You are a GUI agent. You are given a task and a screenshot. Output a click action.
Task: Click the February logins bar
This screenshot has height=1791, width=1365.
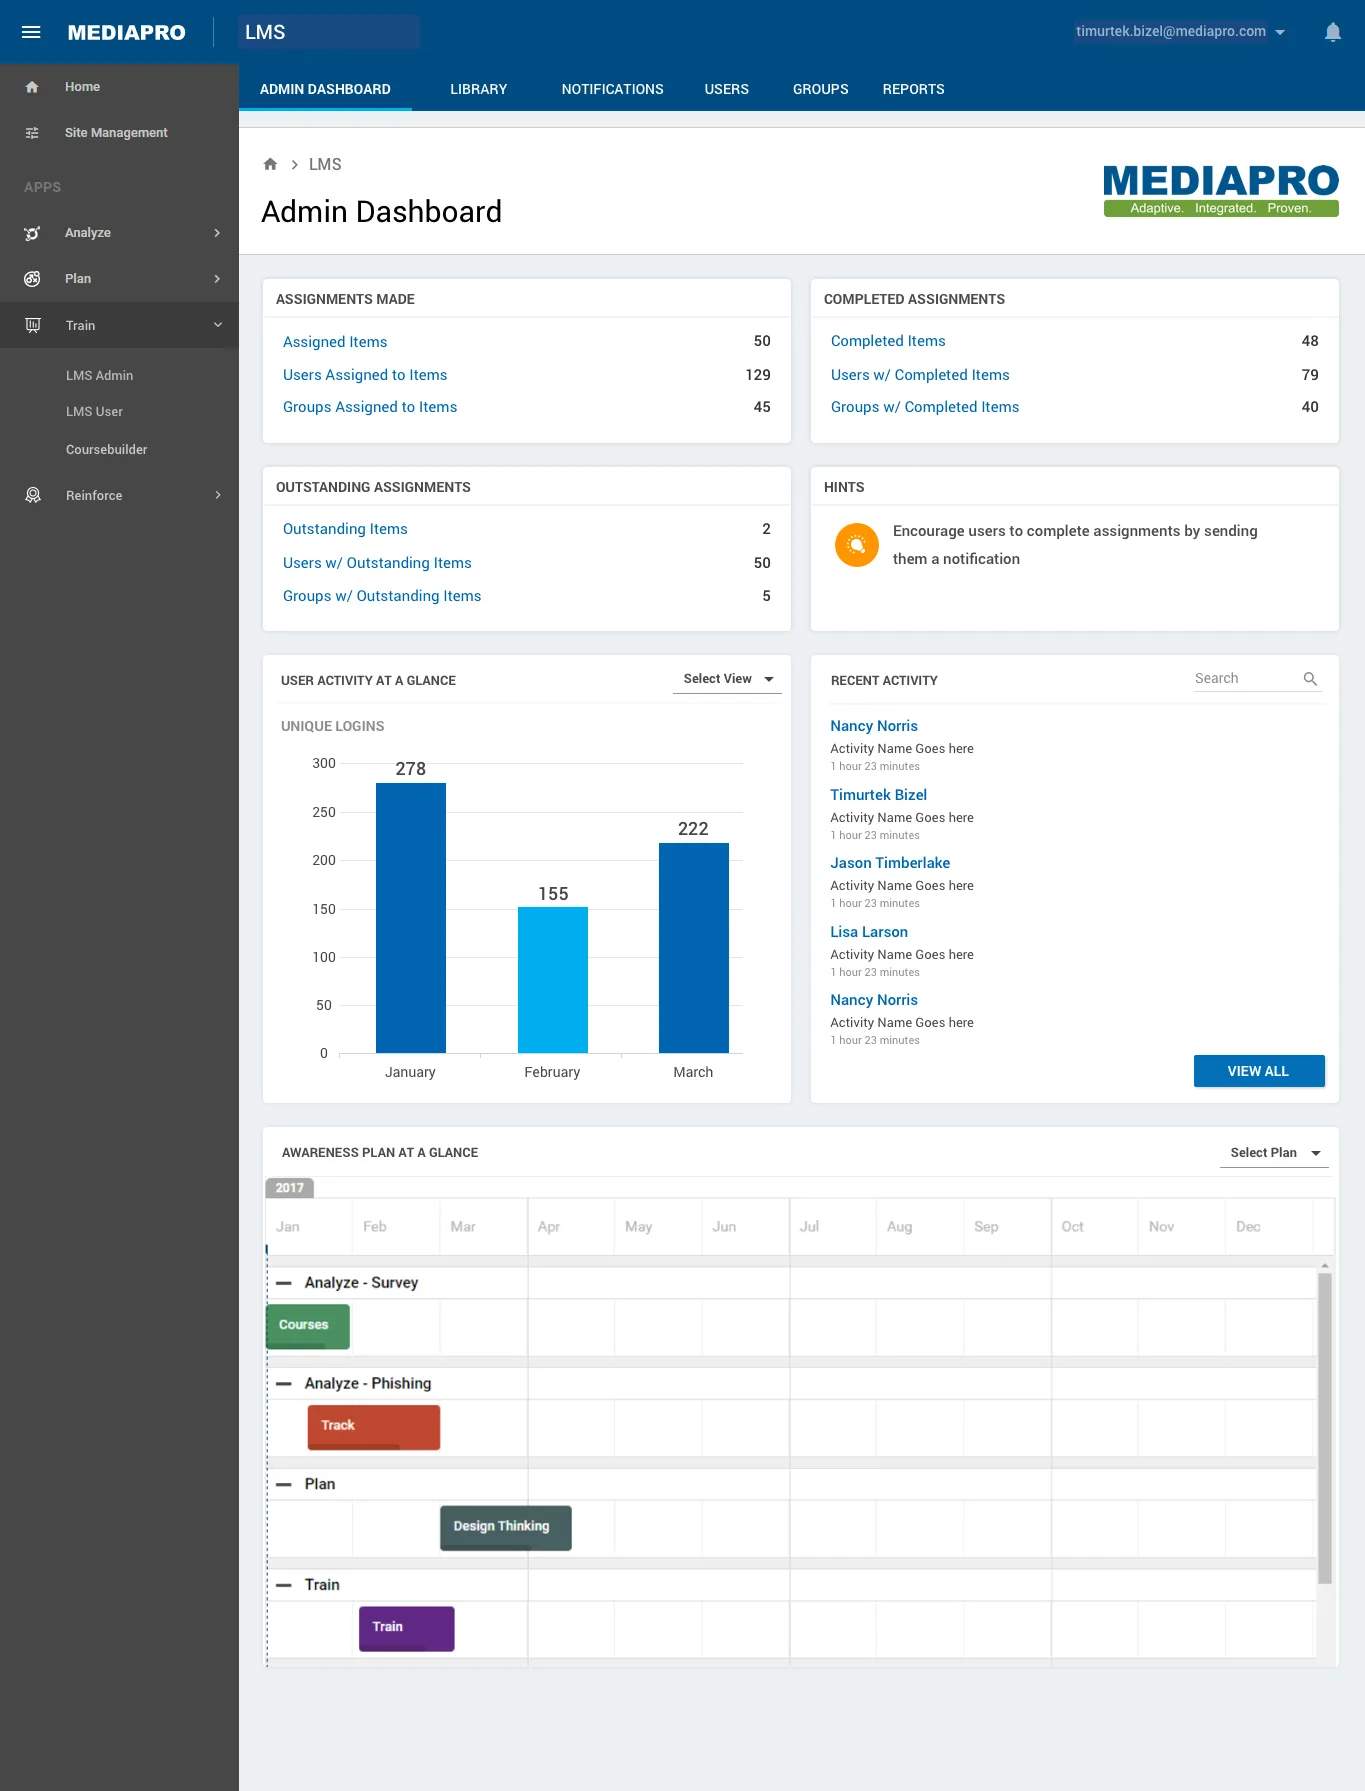[553, 980]
